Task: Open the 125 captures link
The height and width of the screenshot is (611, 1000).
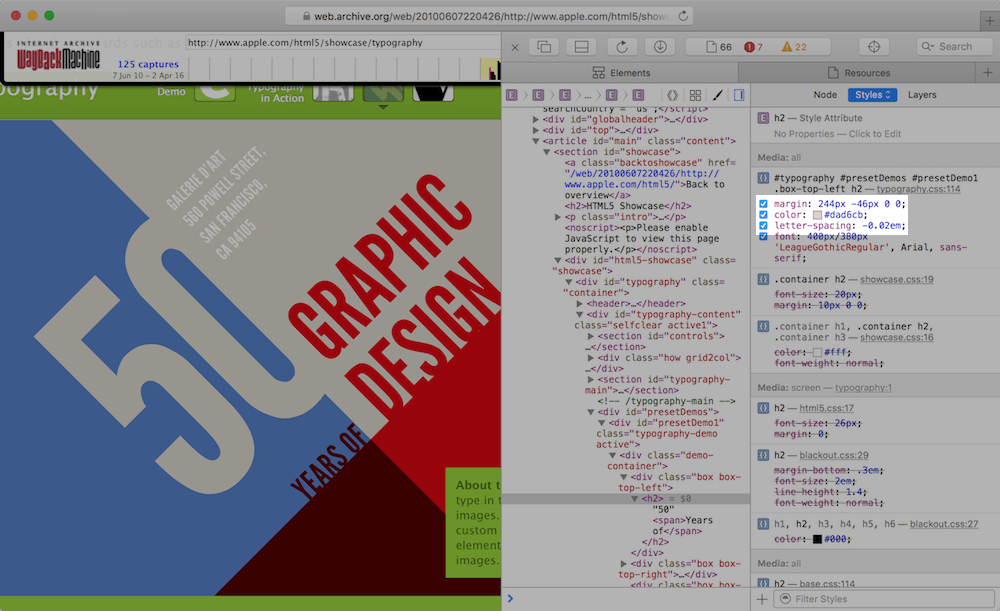Action: [x=148, y=64]
